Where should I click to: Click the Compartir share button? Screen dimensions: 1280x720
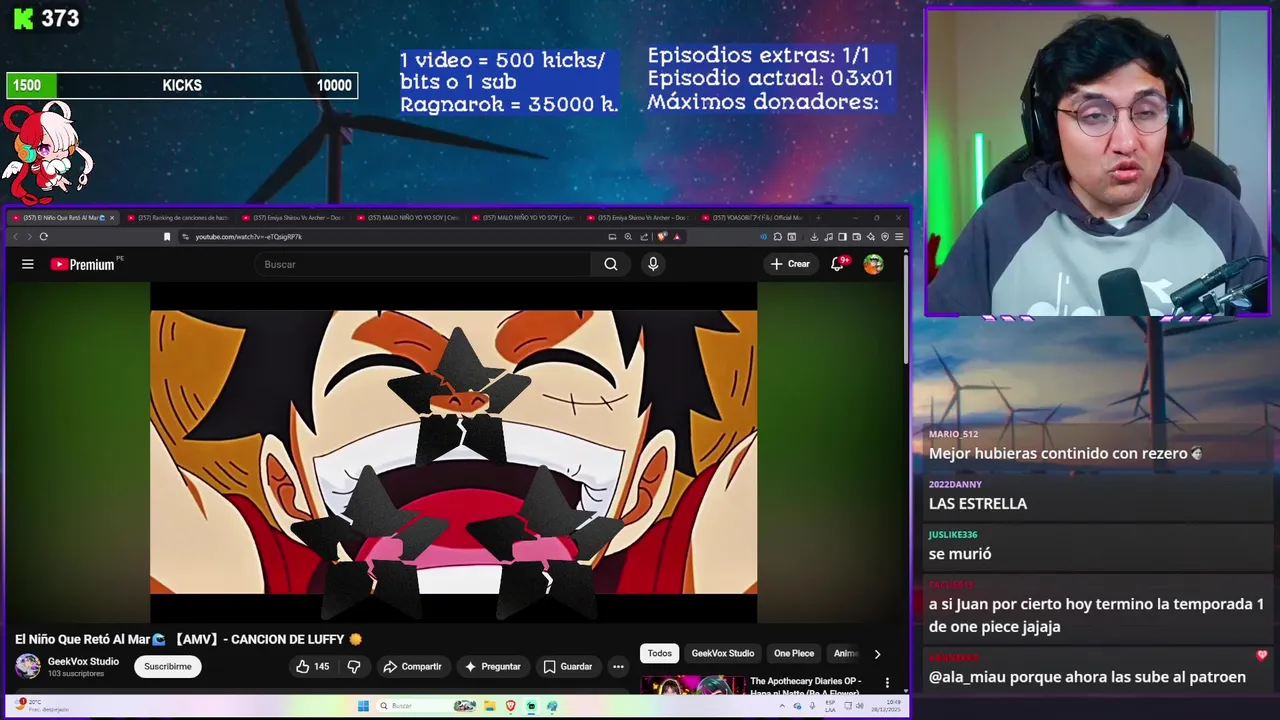pyautogui.click(x=412, y=666)
